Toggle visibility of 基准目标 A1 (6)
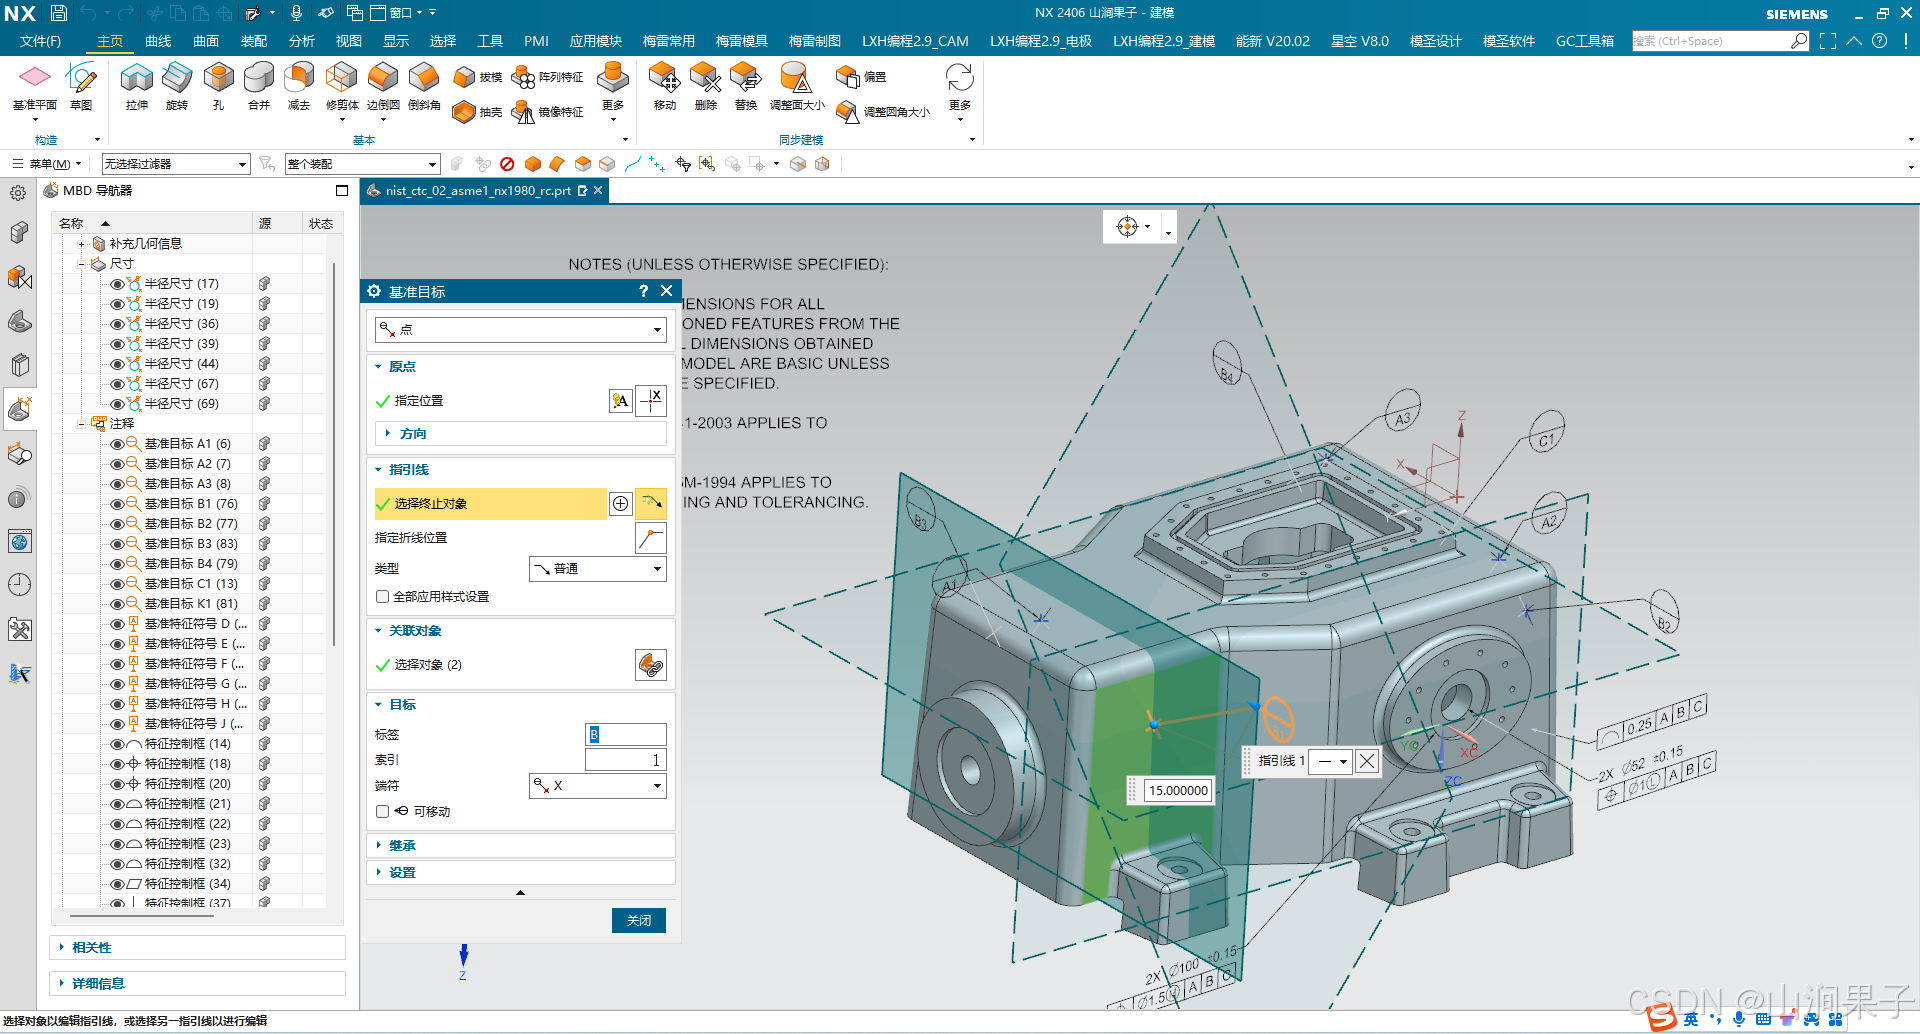Image resolution: width=1920 pixels, height=1034 pixels. coord(117,444)
